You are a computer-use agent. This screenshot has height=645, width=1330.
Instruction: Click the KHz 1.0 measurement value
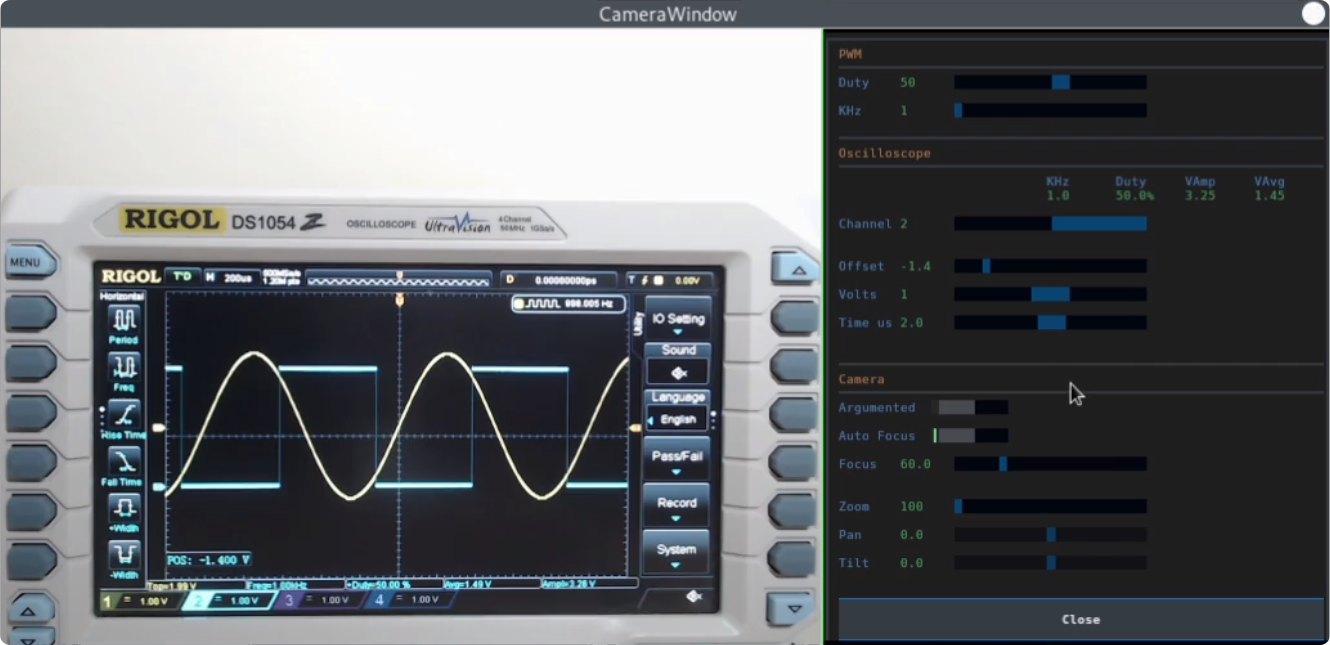click(x=1058, y=195)
